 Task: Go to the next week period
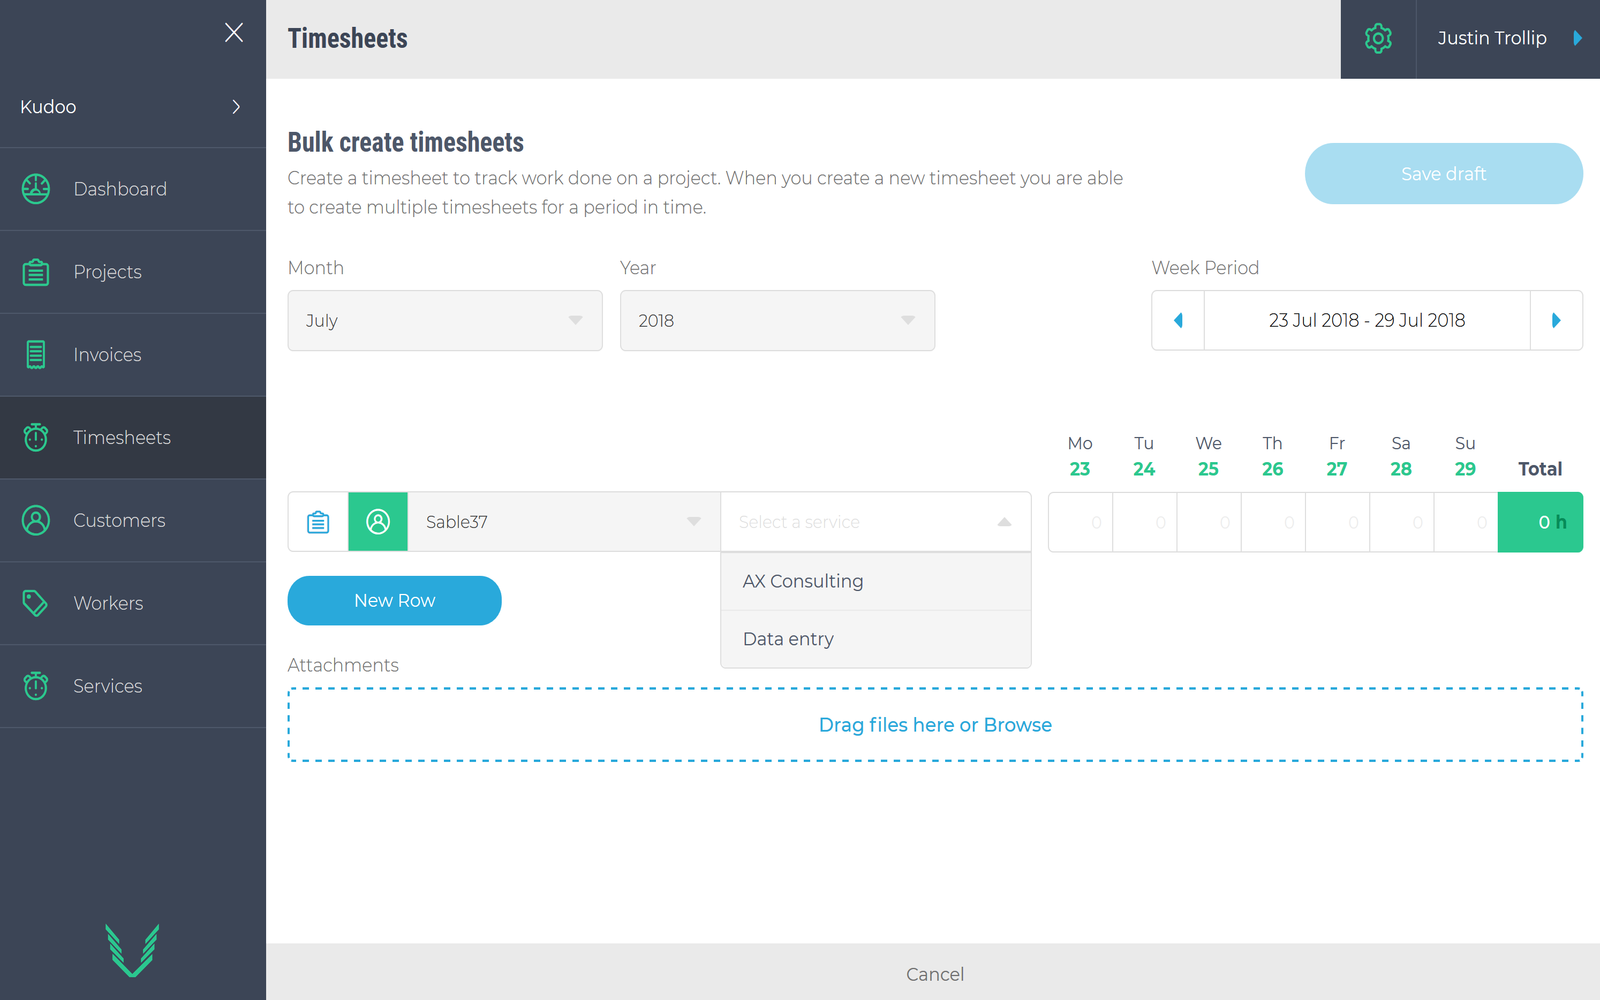click(1556, 320)
